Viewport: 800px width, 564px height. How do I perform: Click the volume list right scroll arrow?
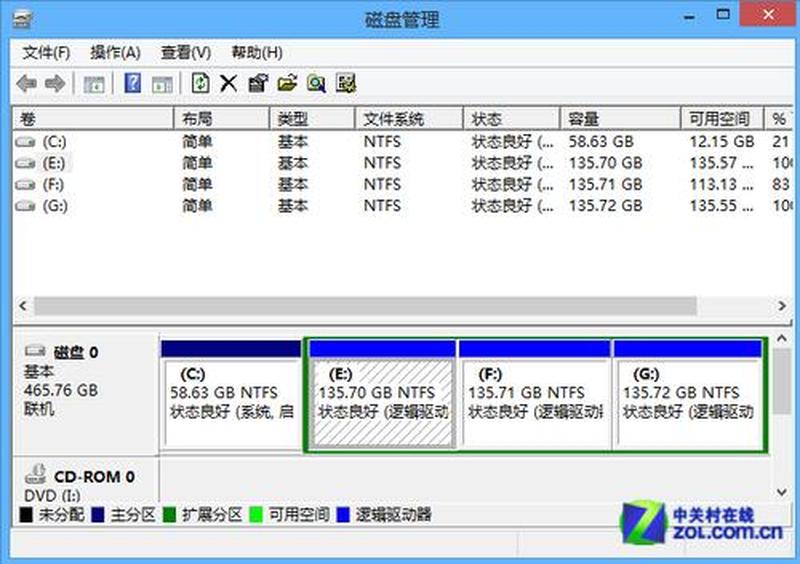[x=782, y=306]
